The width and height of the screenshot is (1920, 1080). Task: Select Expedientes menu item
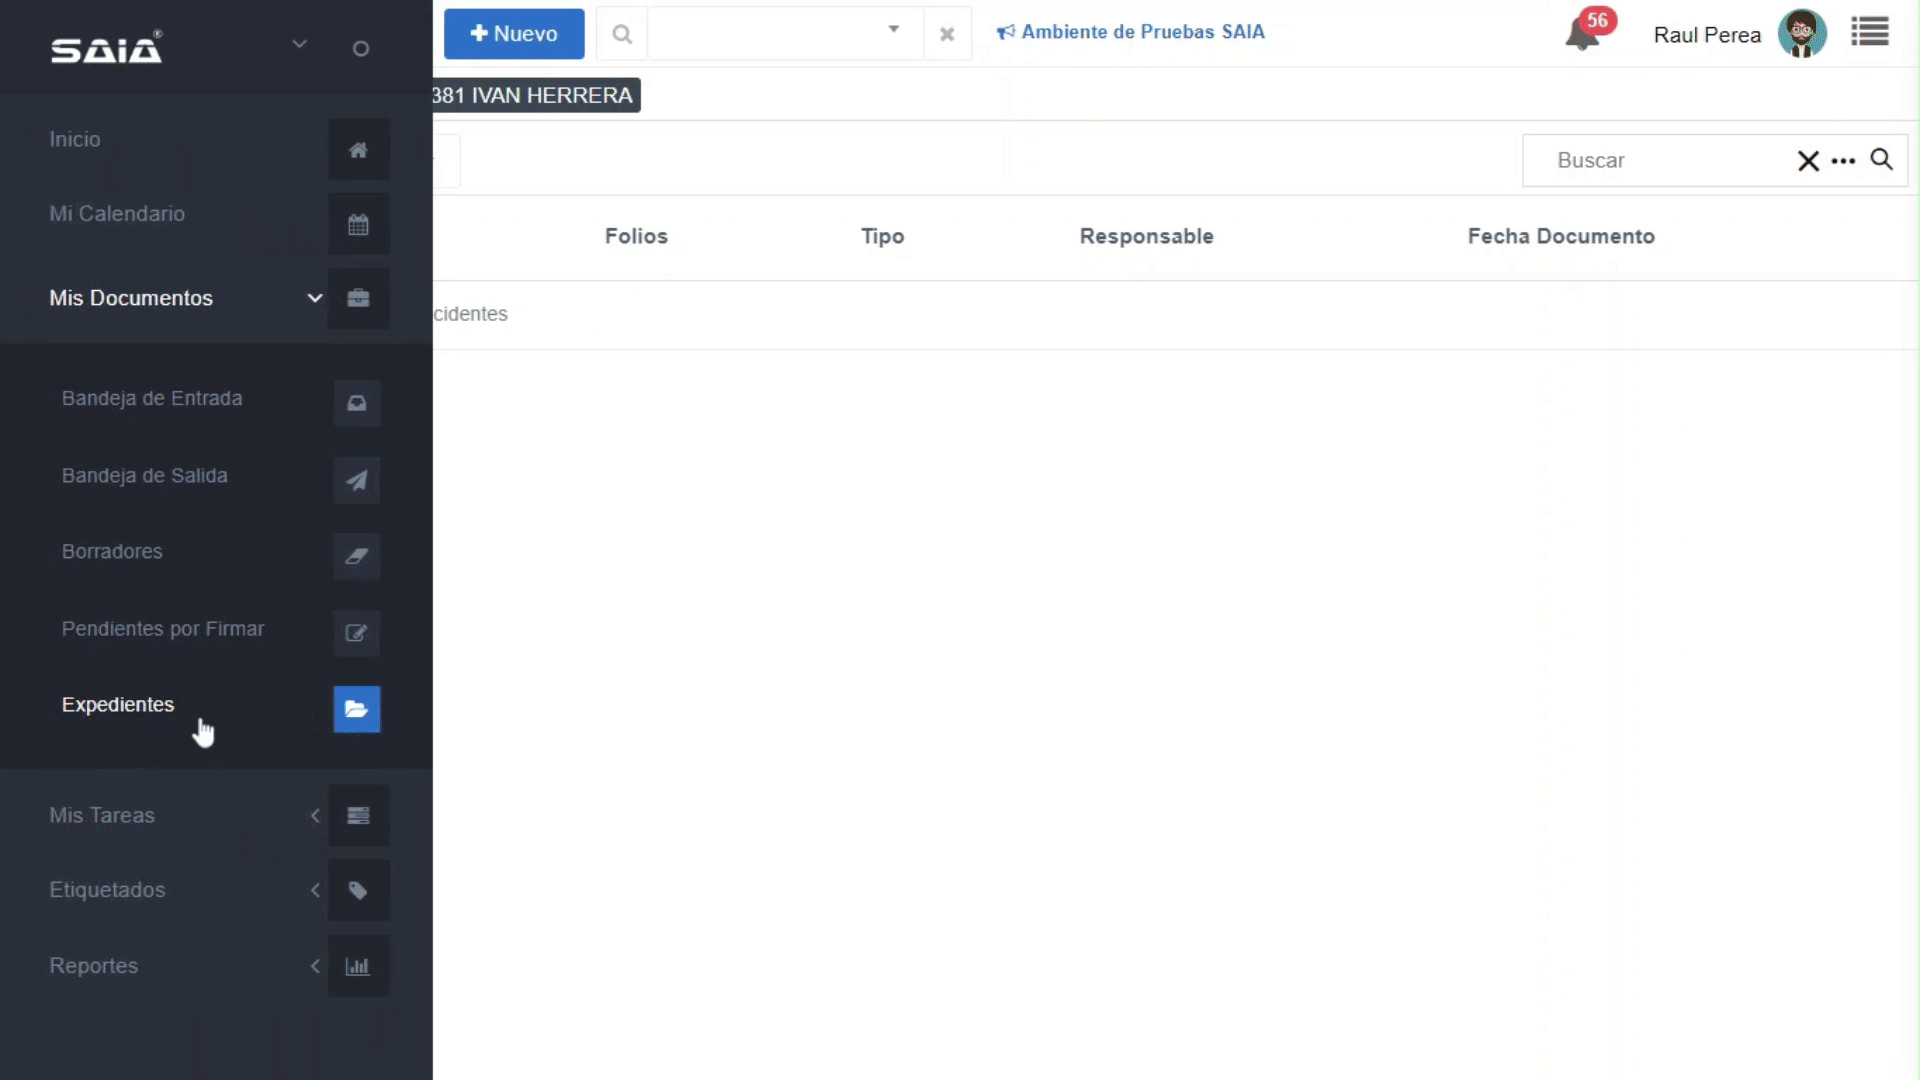[x=118, y=705]
